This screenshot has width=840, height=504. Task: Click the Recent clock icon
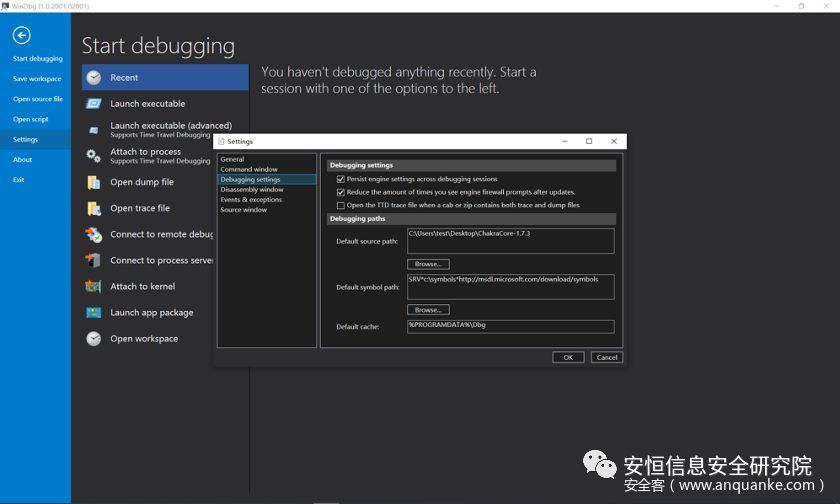point(94,77)
